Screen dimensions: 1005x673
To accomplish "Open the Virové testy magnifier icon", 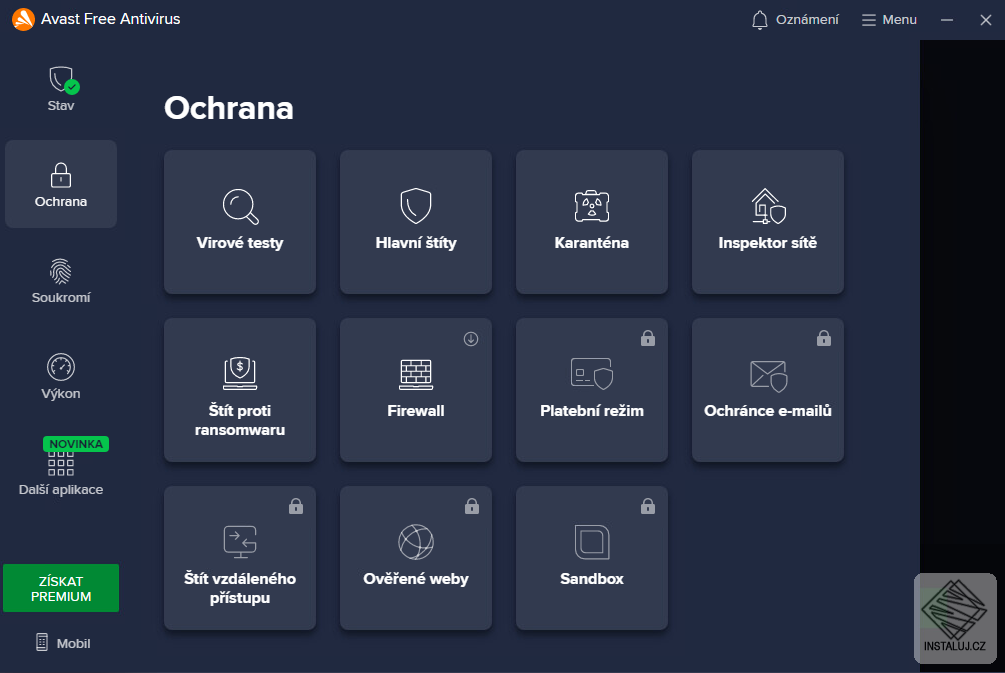I will pos(240,206).
